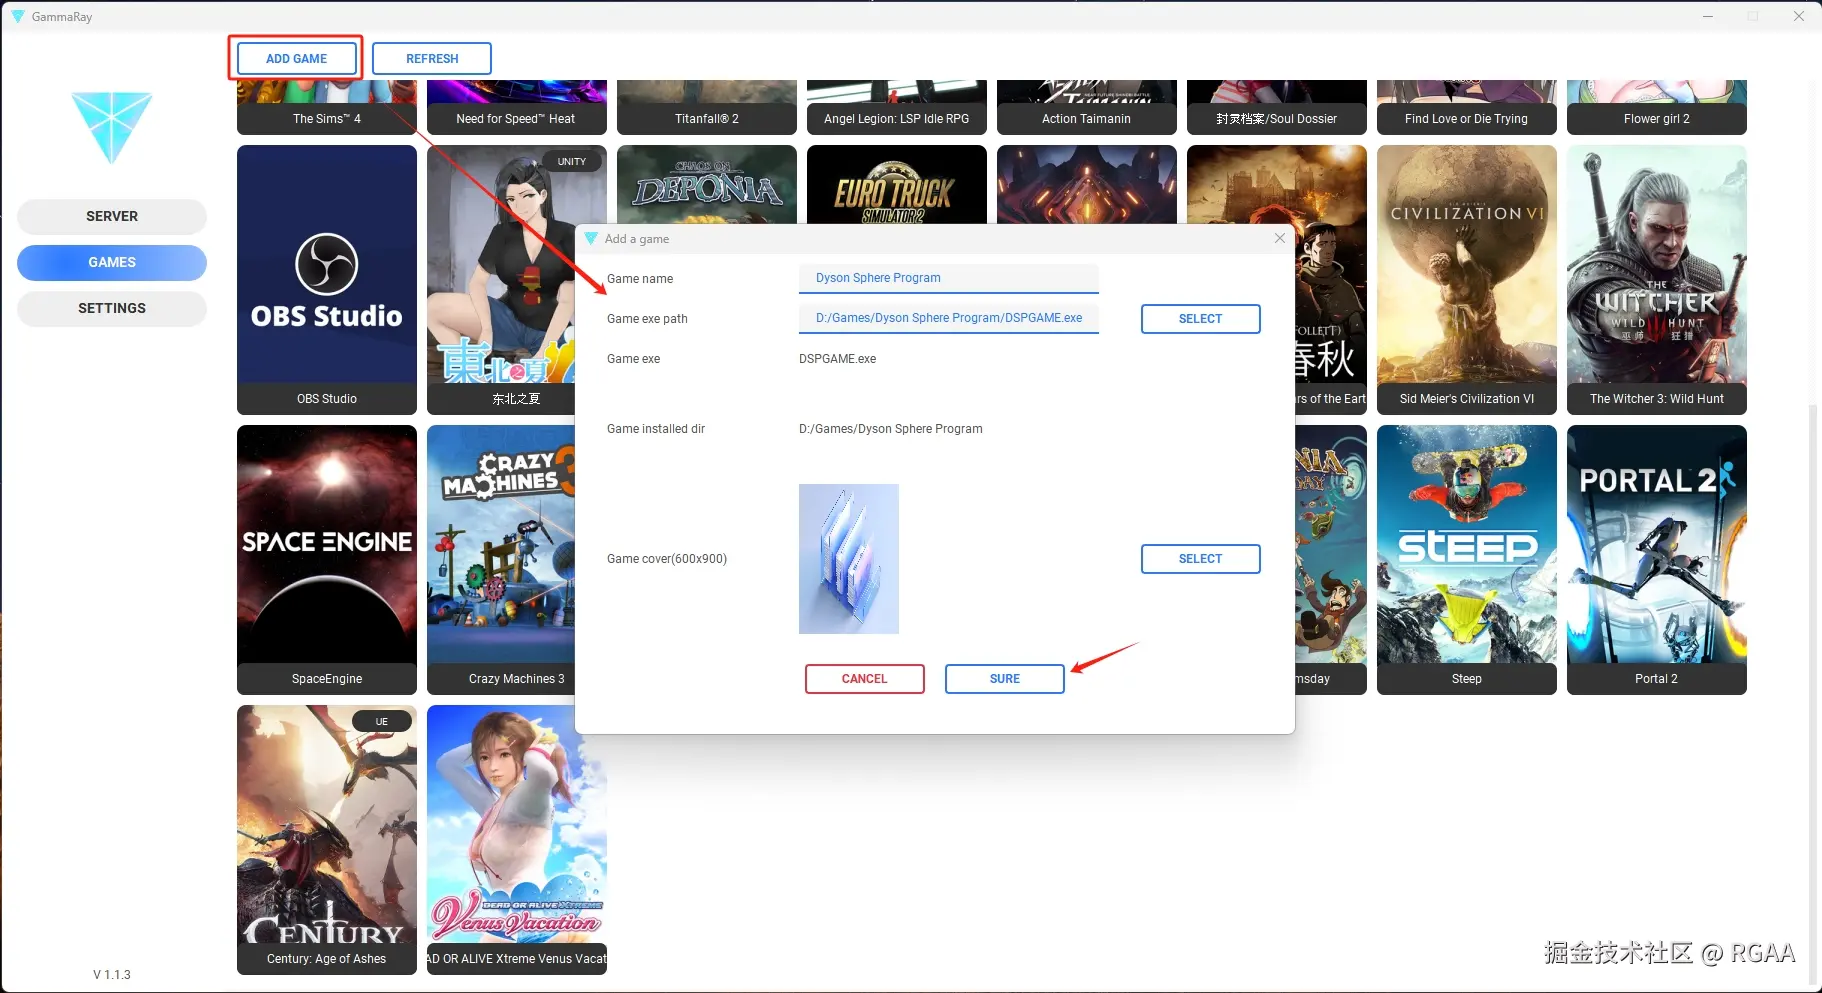Click the DSPGAME.exe value text
The image size is (1822, 993).
[837, 359]
